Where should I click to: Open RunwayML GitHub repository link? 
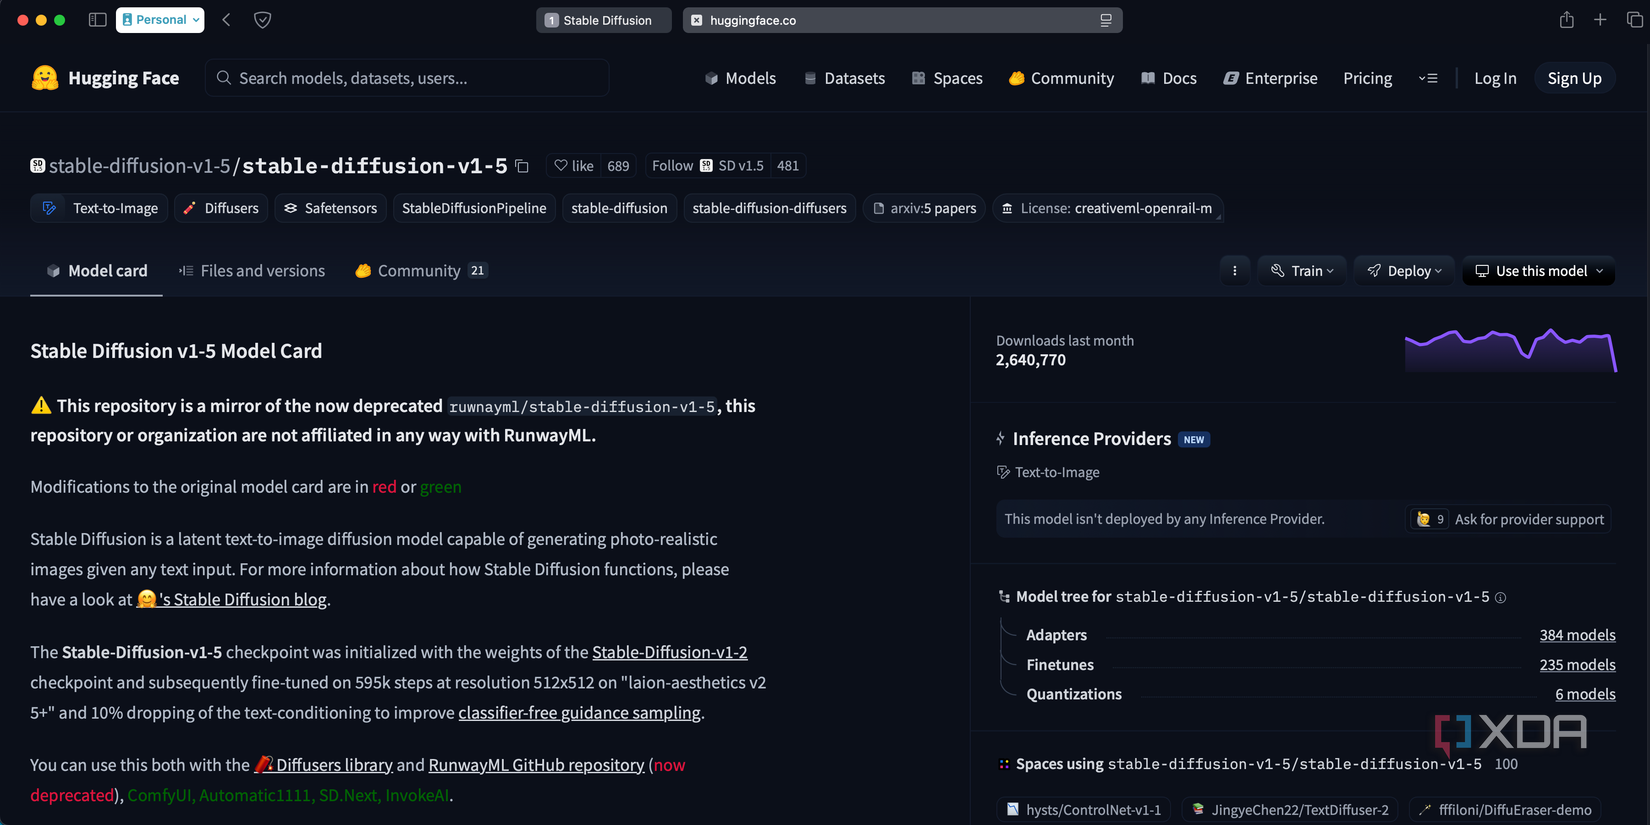click(536, 765)
